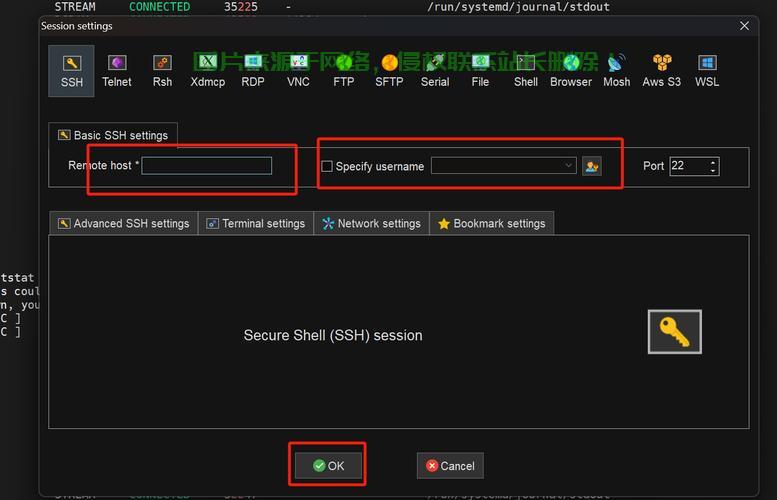
Task: Pick the FTP session type
Action: pyautogui.click(x=343, y=71)
